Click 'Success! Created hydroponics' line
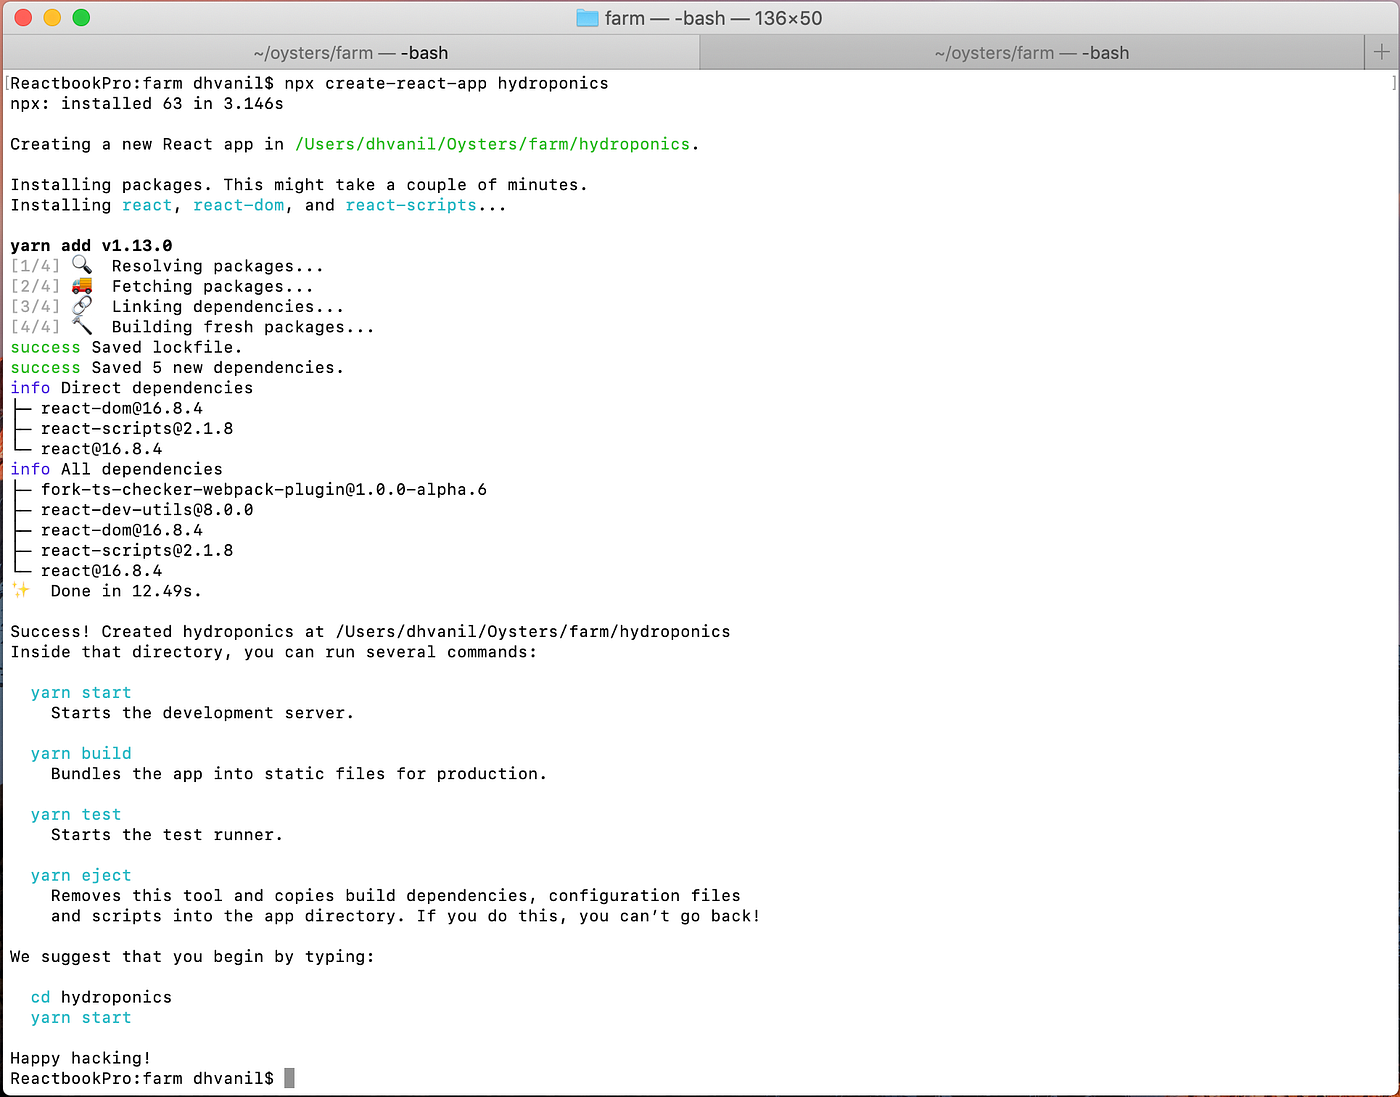This screenshot has width=1400, height=1097. coord(370,632)
